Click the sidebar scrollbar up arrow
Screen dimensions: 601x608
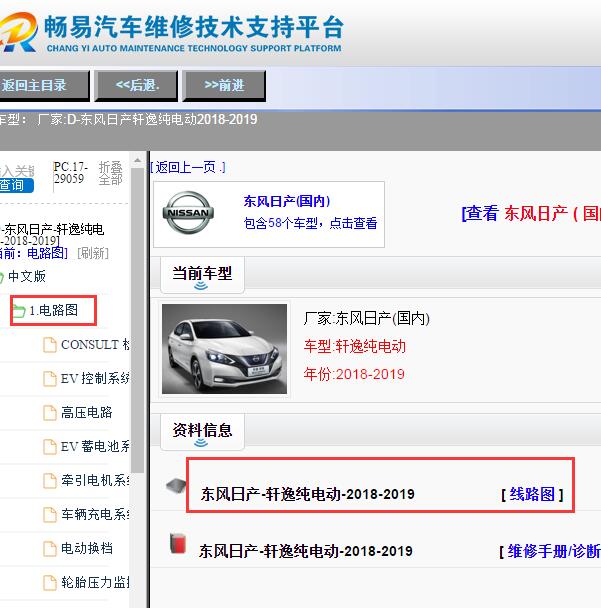click(x=137, y=160)
